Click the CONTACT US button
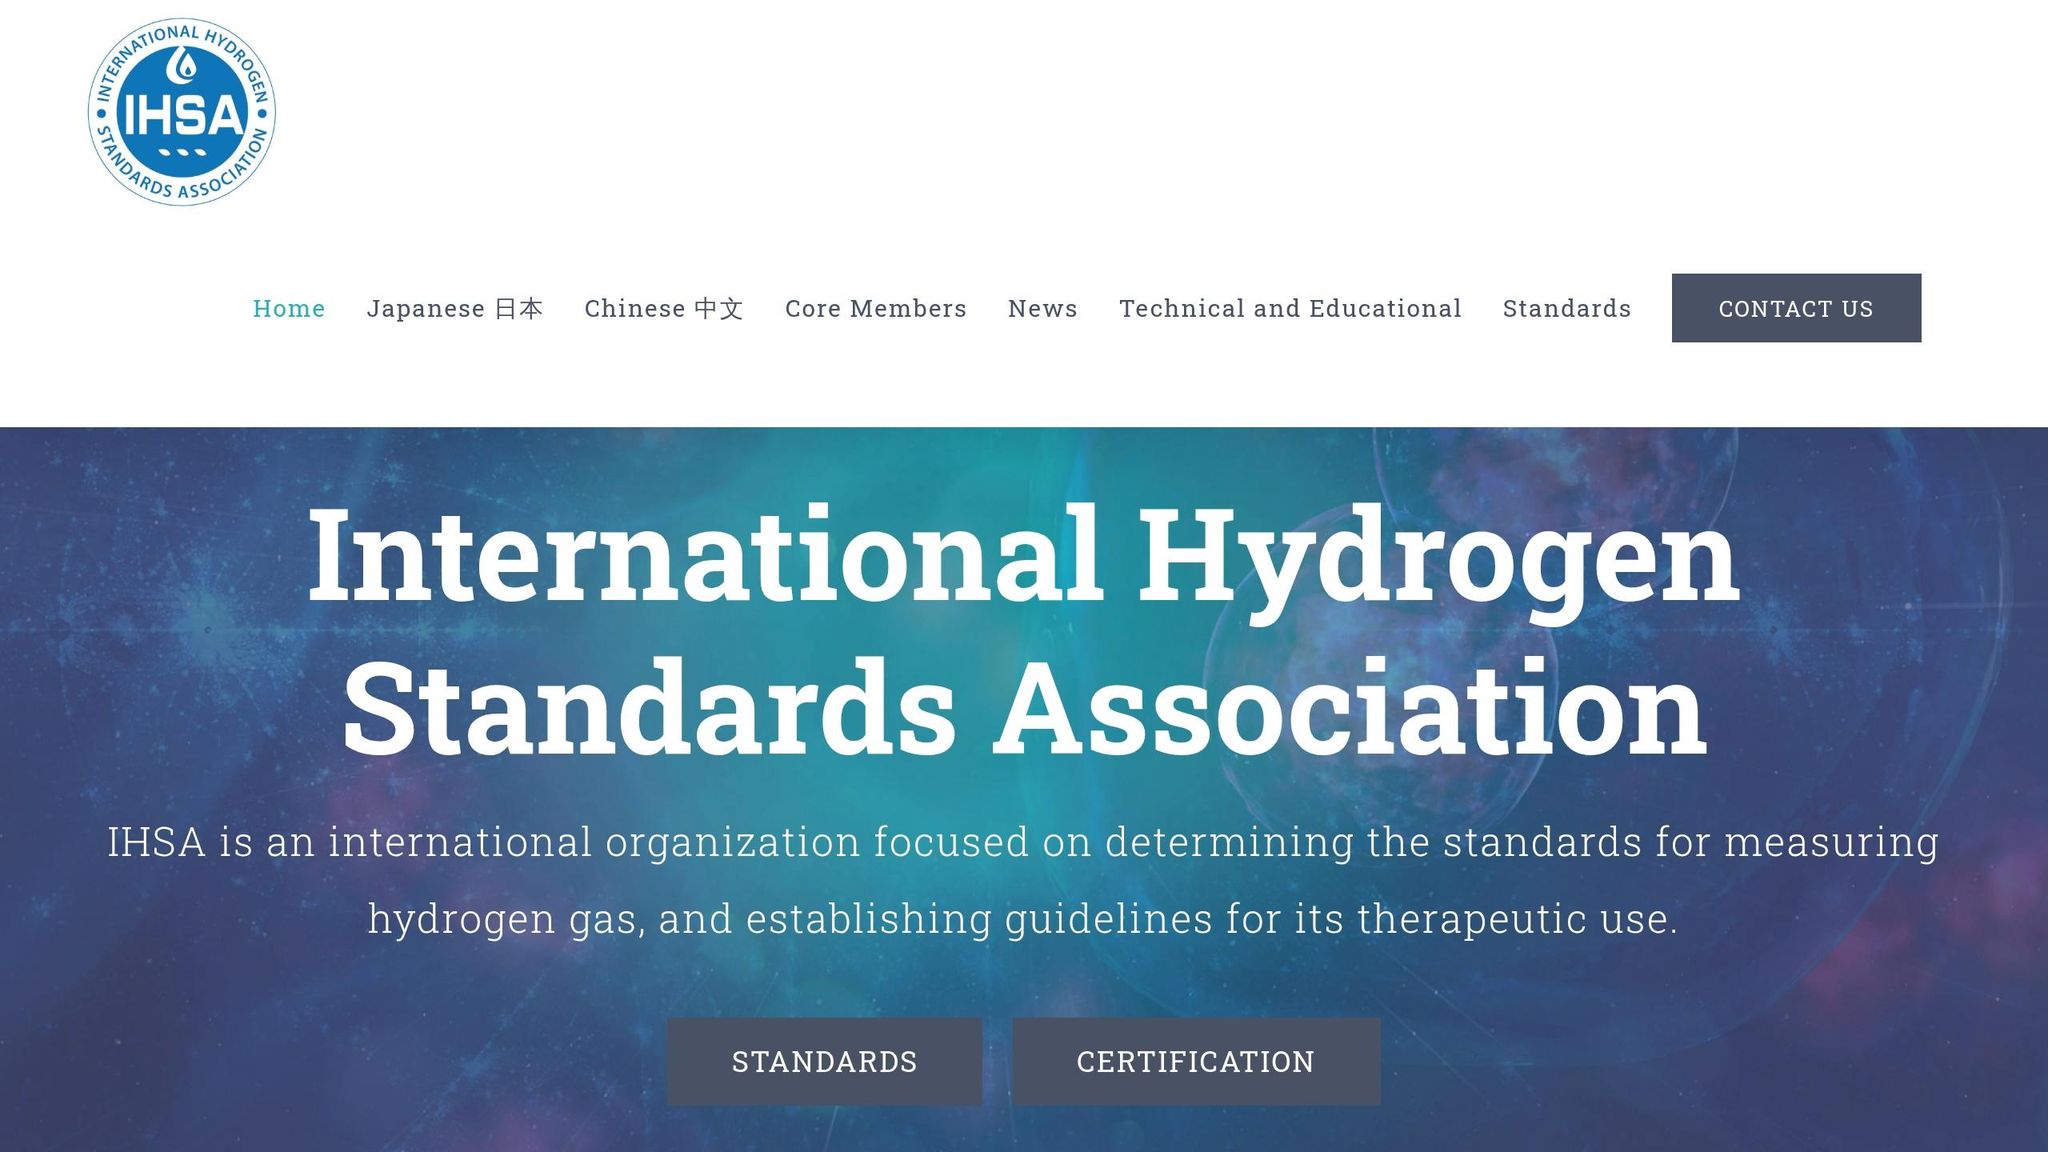Image resolution: width=2048 pixels, height=1152 pixels. click(1796, 308)
